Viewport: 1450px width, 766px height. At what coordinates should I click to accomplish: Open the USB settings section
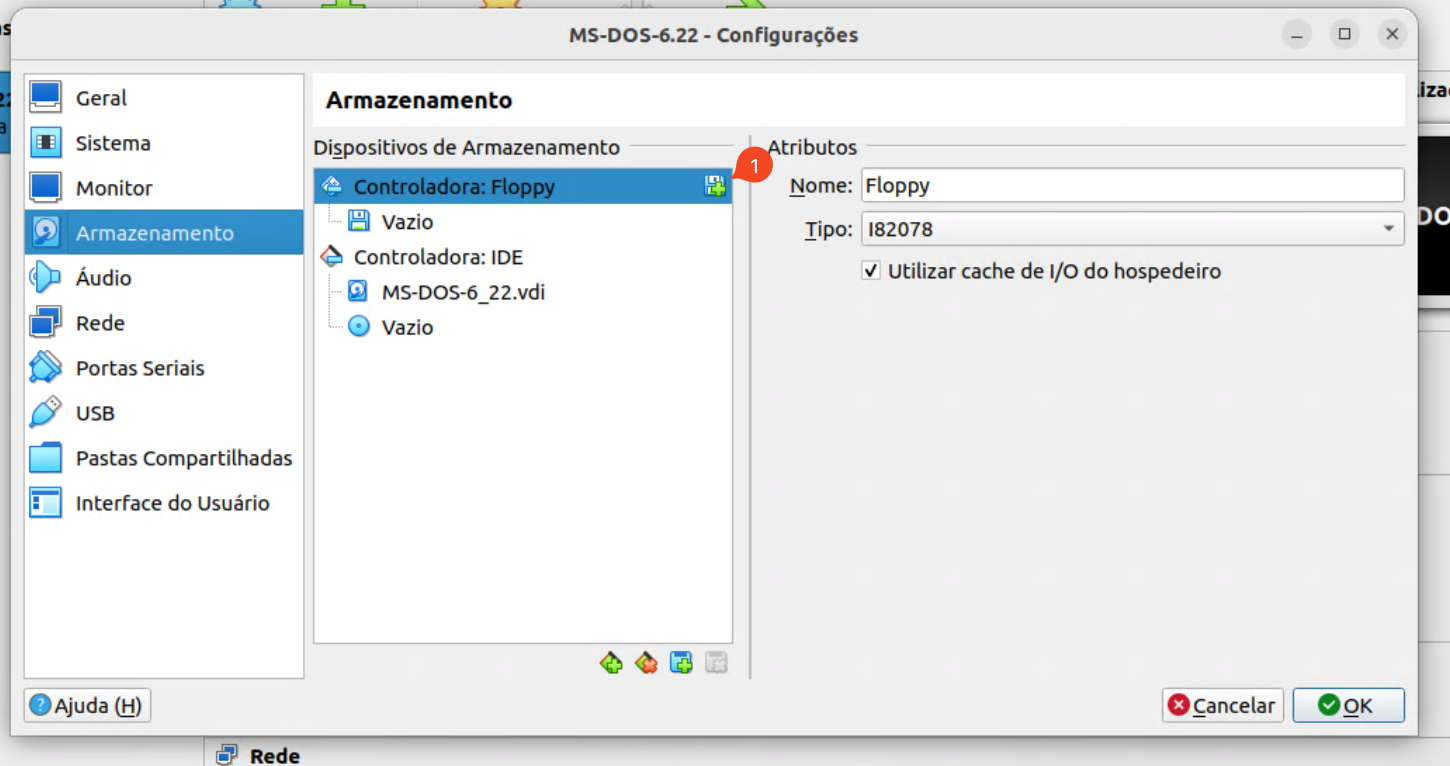pyautogui.click(x=95, y=413)
